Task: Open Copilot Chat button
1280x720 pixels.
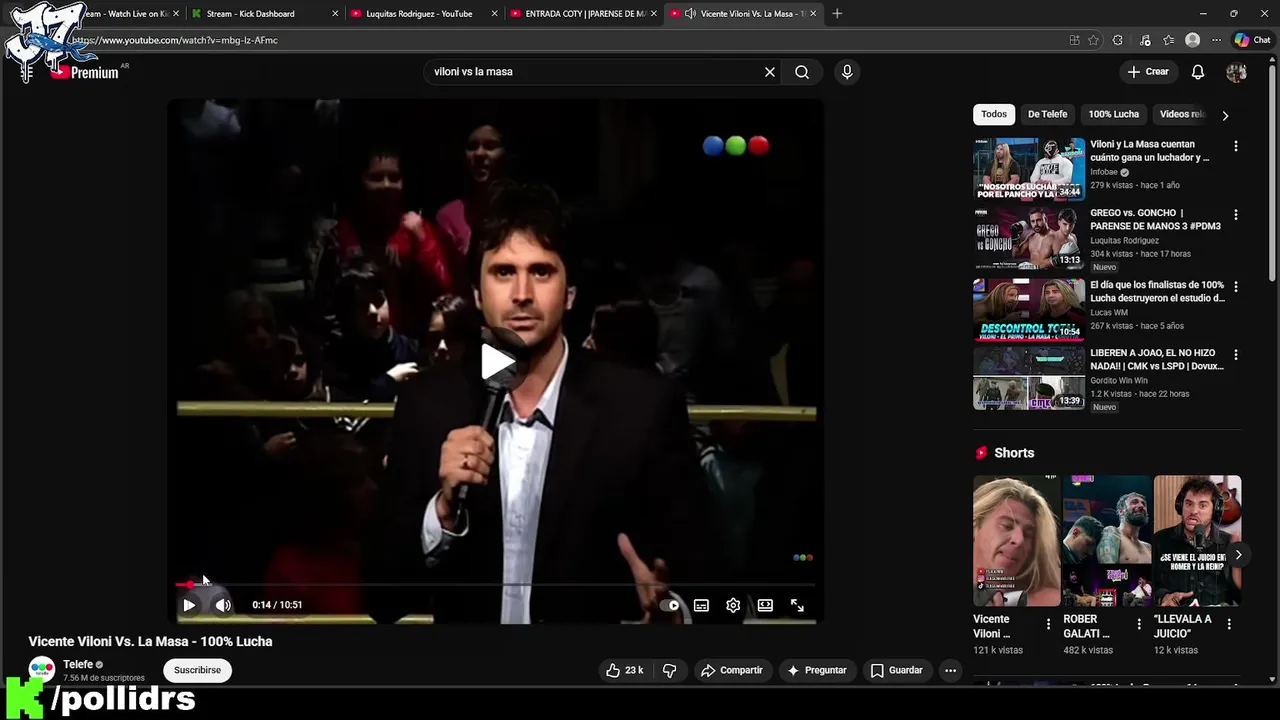Action: 1252,40
